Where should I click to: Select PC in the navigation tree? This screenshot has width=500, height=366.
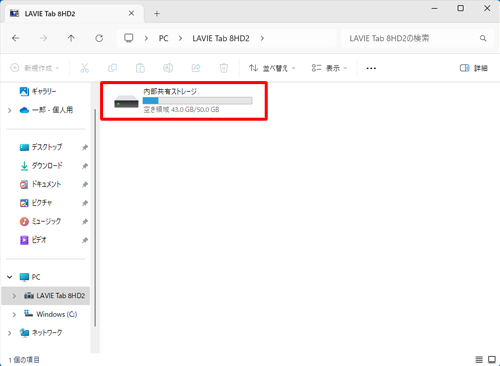point(30,277)
